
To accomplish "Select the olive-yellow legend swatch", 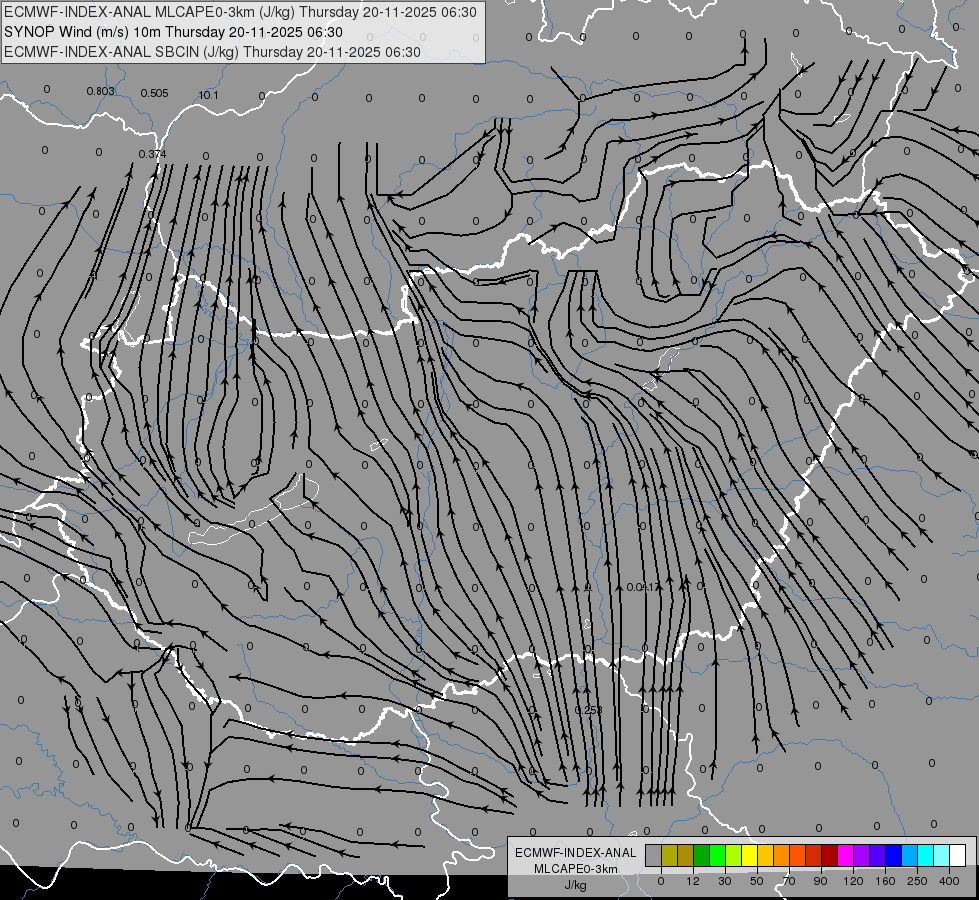I will tap(669, 855).
